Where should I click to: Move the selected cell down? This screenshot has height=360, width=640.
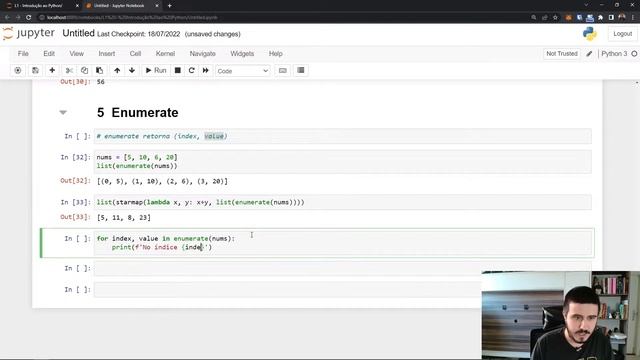(x=132, y=71)
